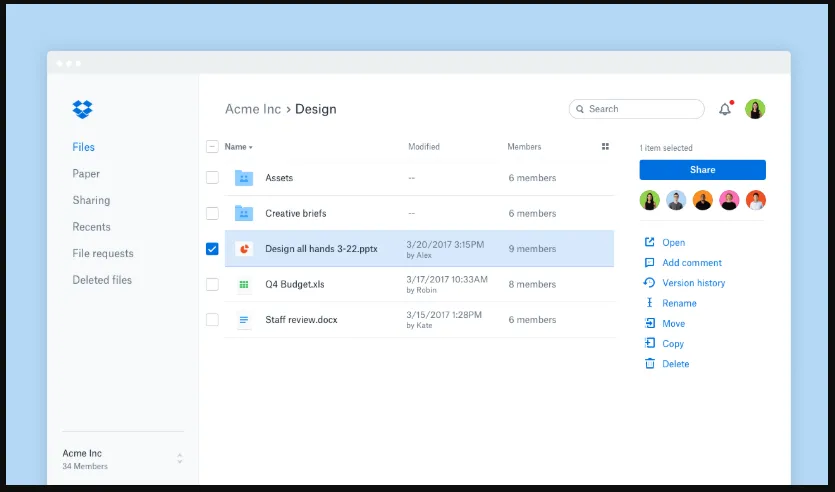Image resolution: width=835 pixels, height=492 pixels.
Task: Click the Version history clock icon
Action: [x=649, y=283]
